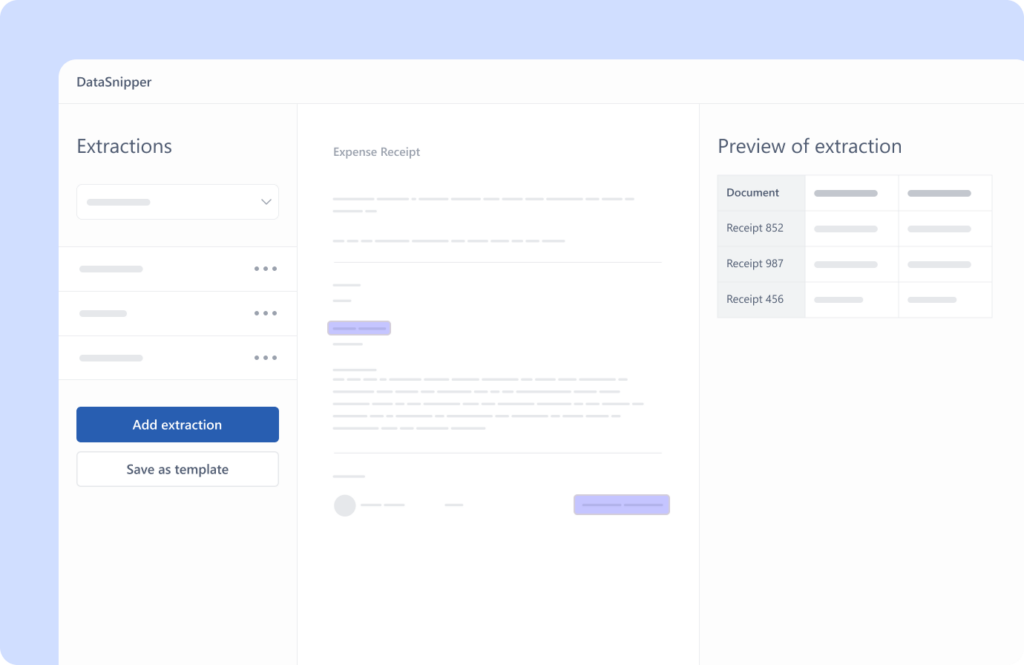Open the three-dot menu for the second extraction
The height and width of the screenshot is (665, 1024).
tap(265, 313)
